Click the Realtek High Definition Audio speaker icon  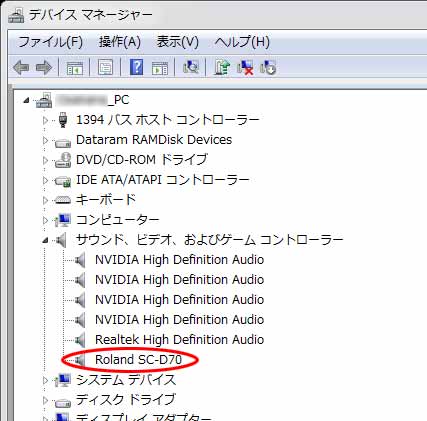80,340
